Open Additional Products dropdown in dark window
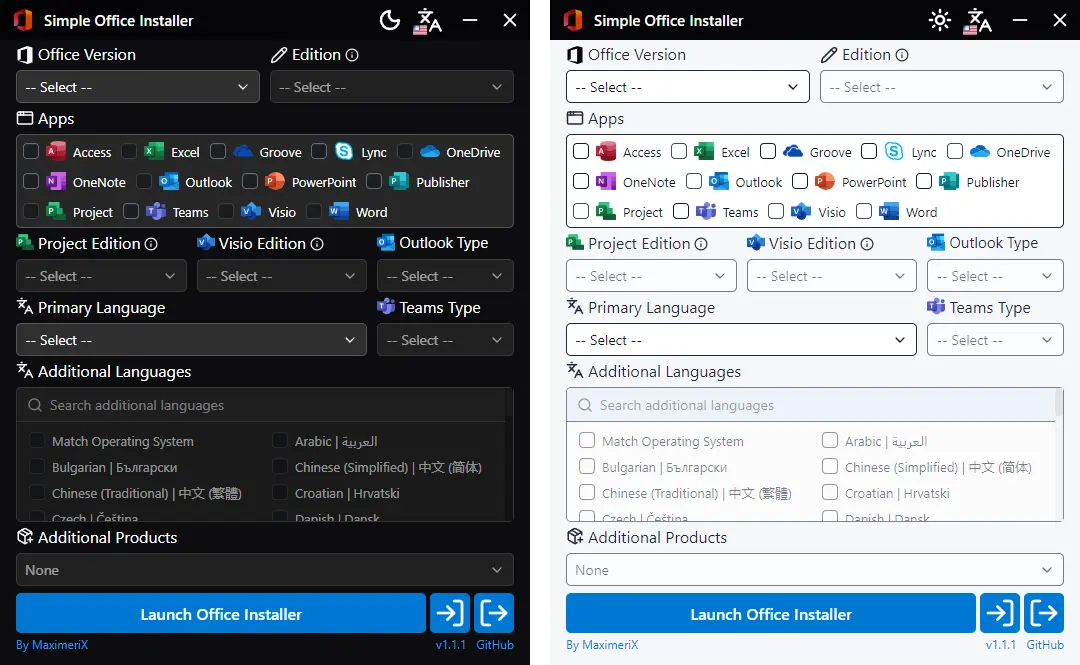The height and width of the screenshot is (665, 1080). tap(265, 570)
